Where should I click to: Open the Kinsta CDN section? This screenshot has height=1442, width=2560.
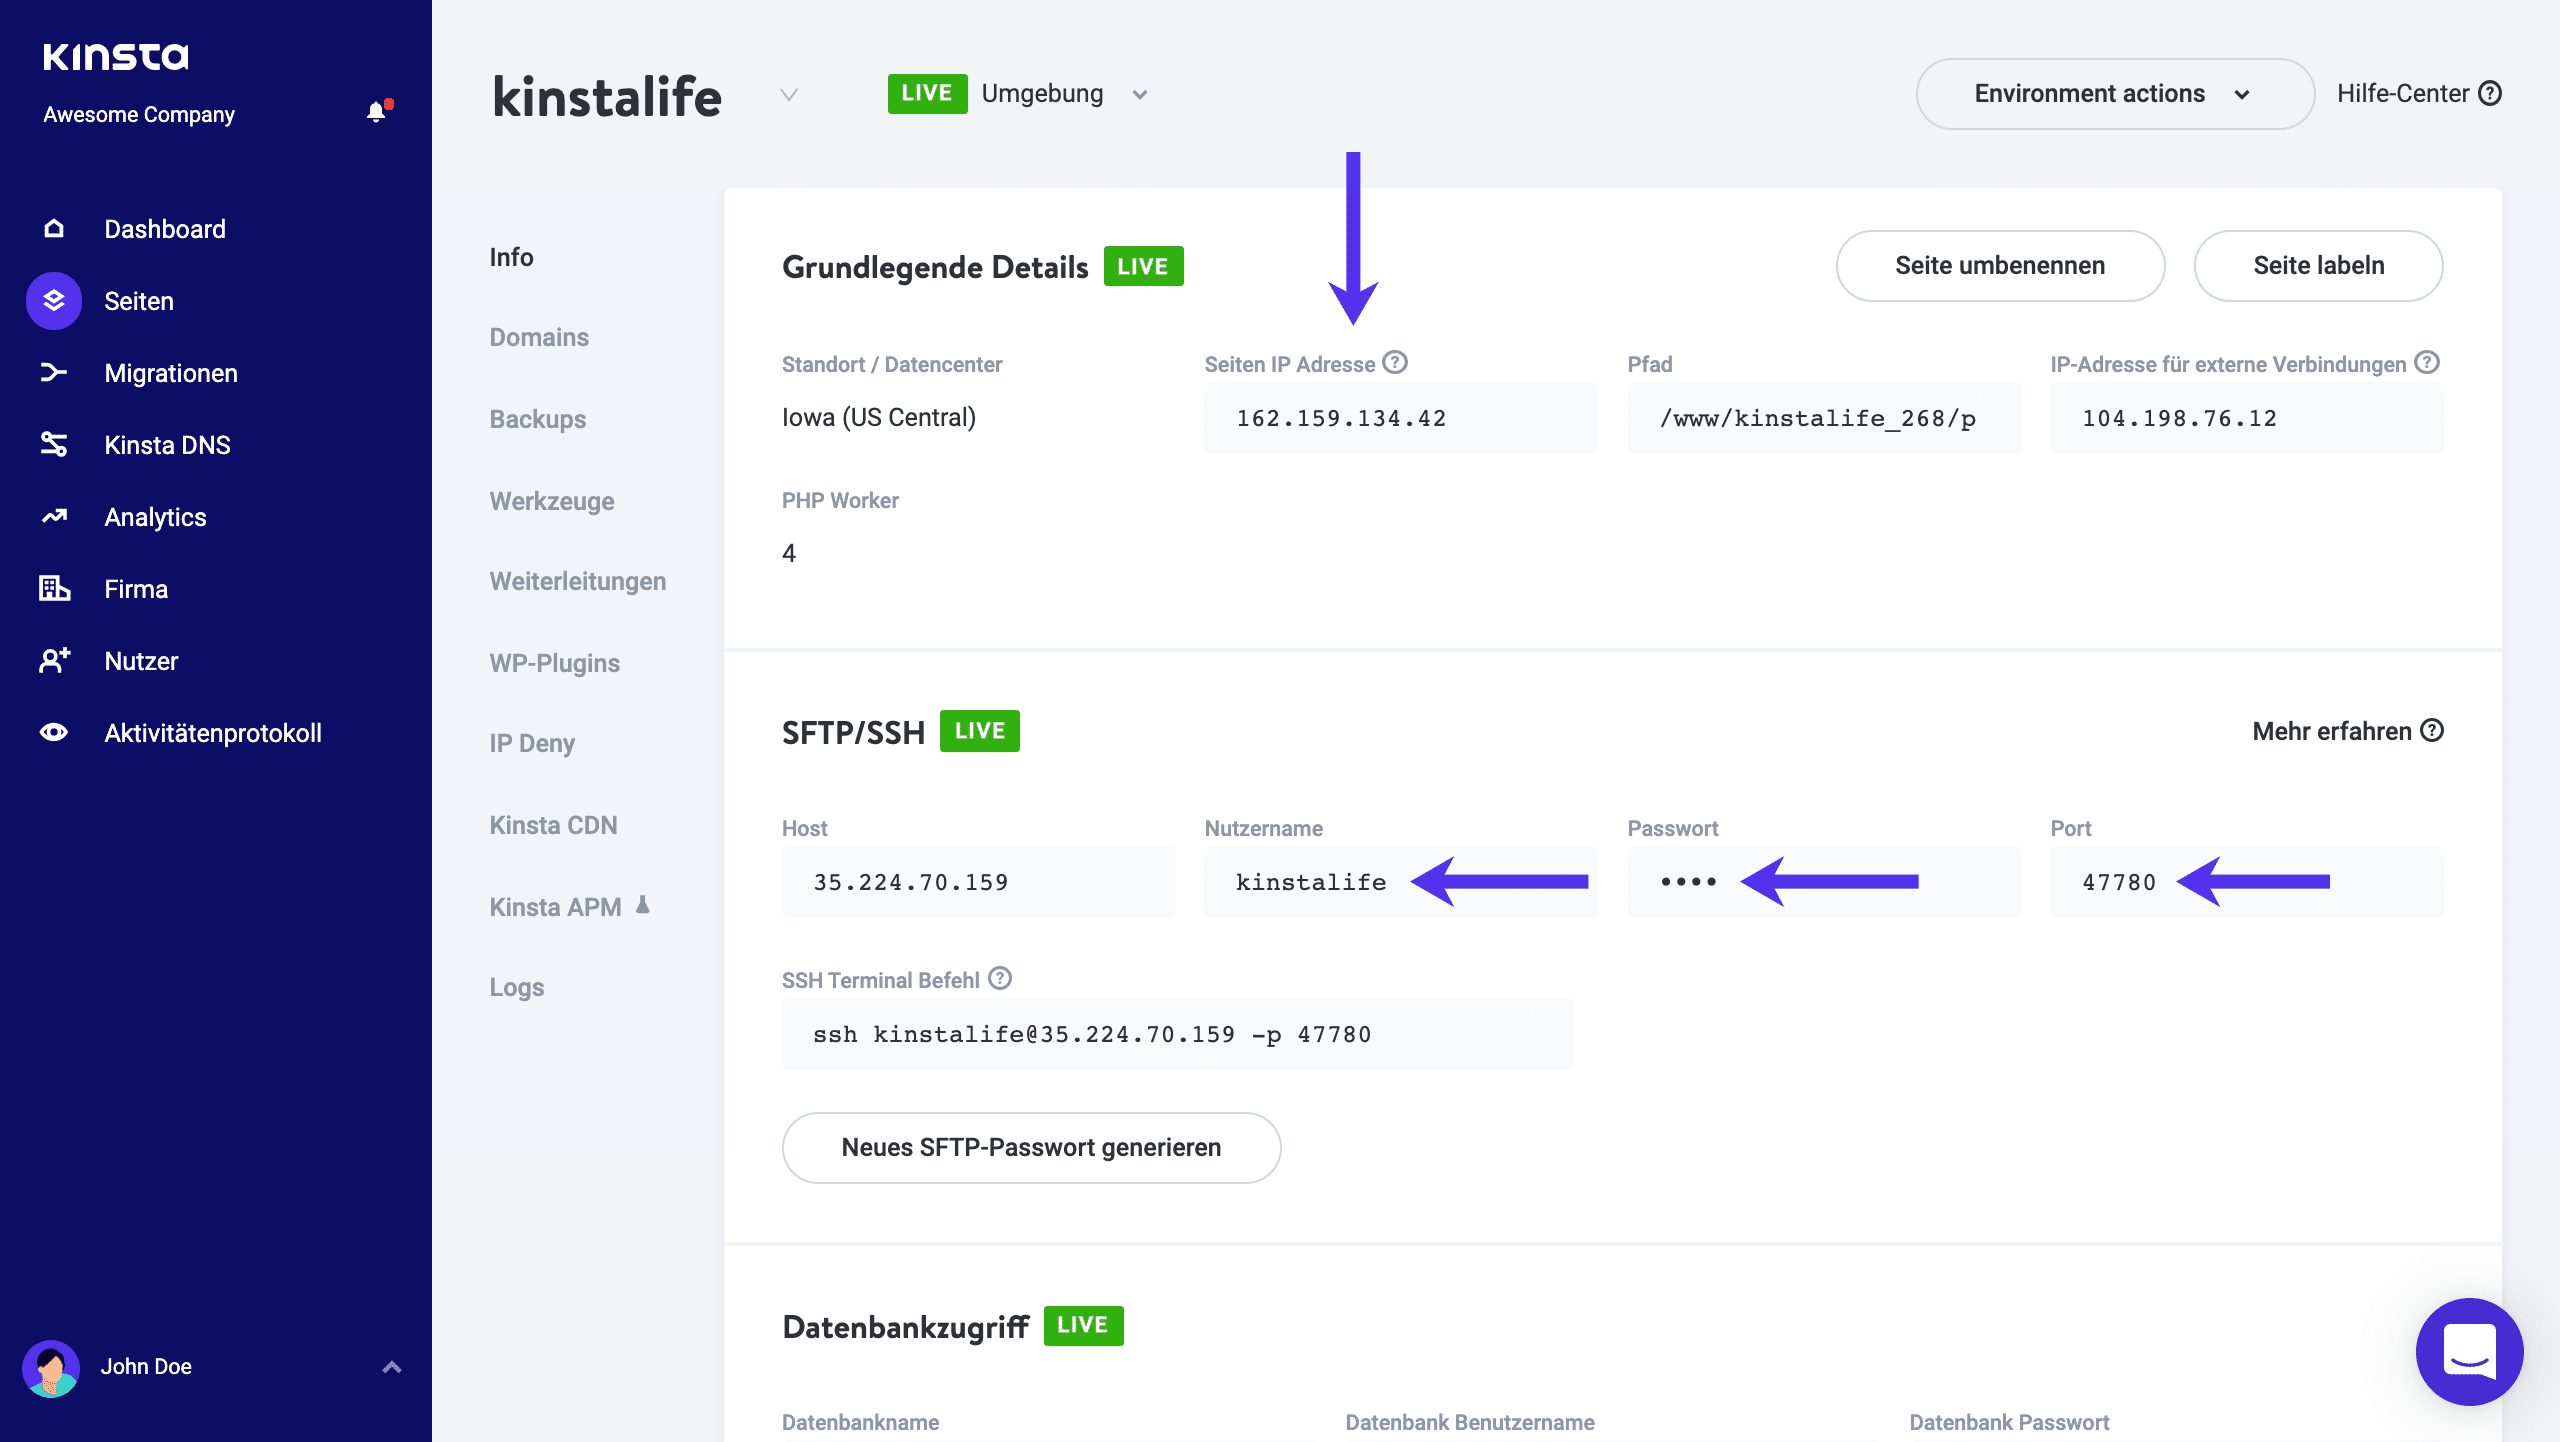click(554, 825)
